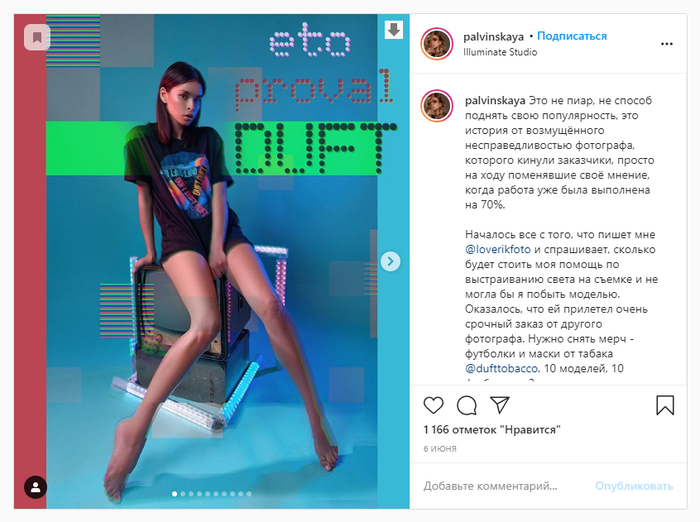Save post with bookmark icon under caption
This screenshot has height=522, width=700.
click(665, 405)
